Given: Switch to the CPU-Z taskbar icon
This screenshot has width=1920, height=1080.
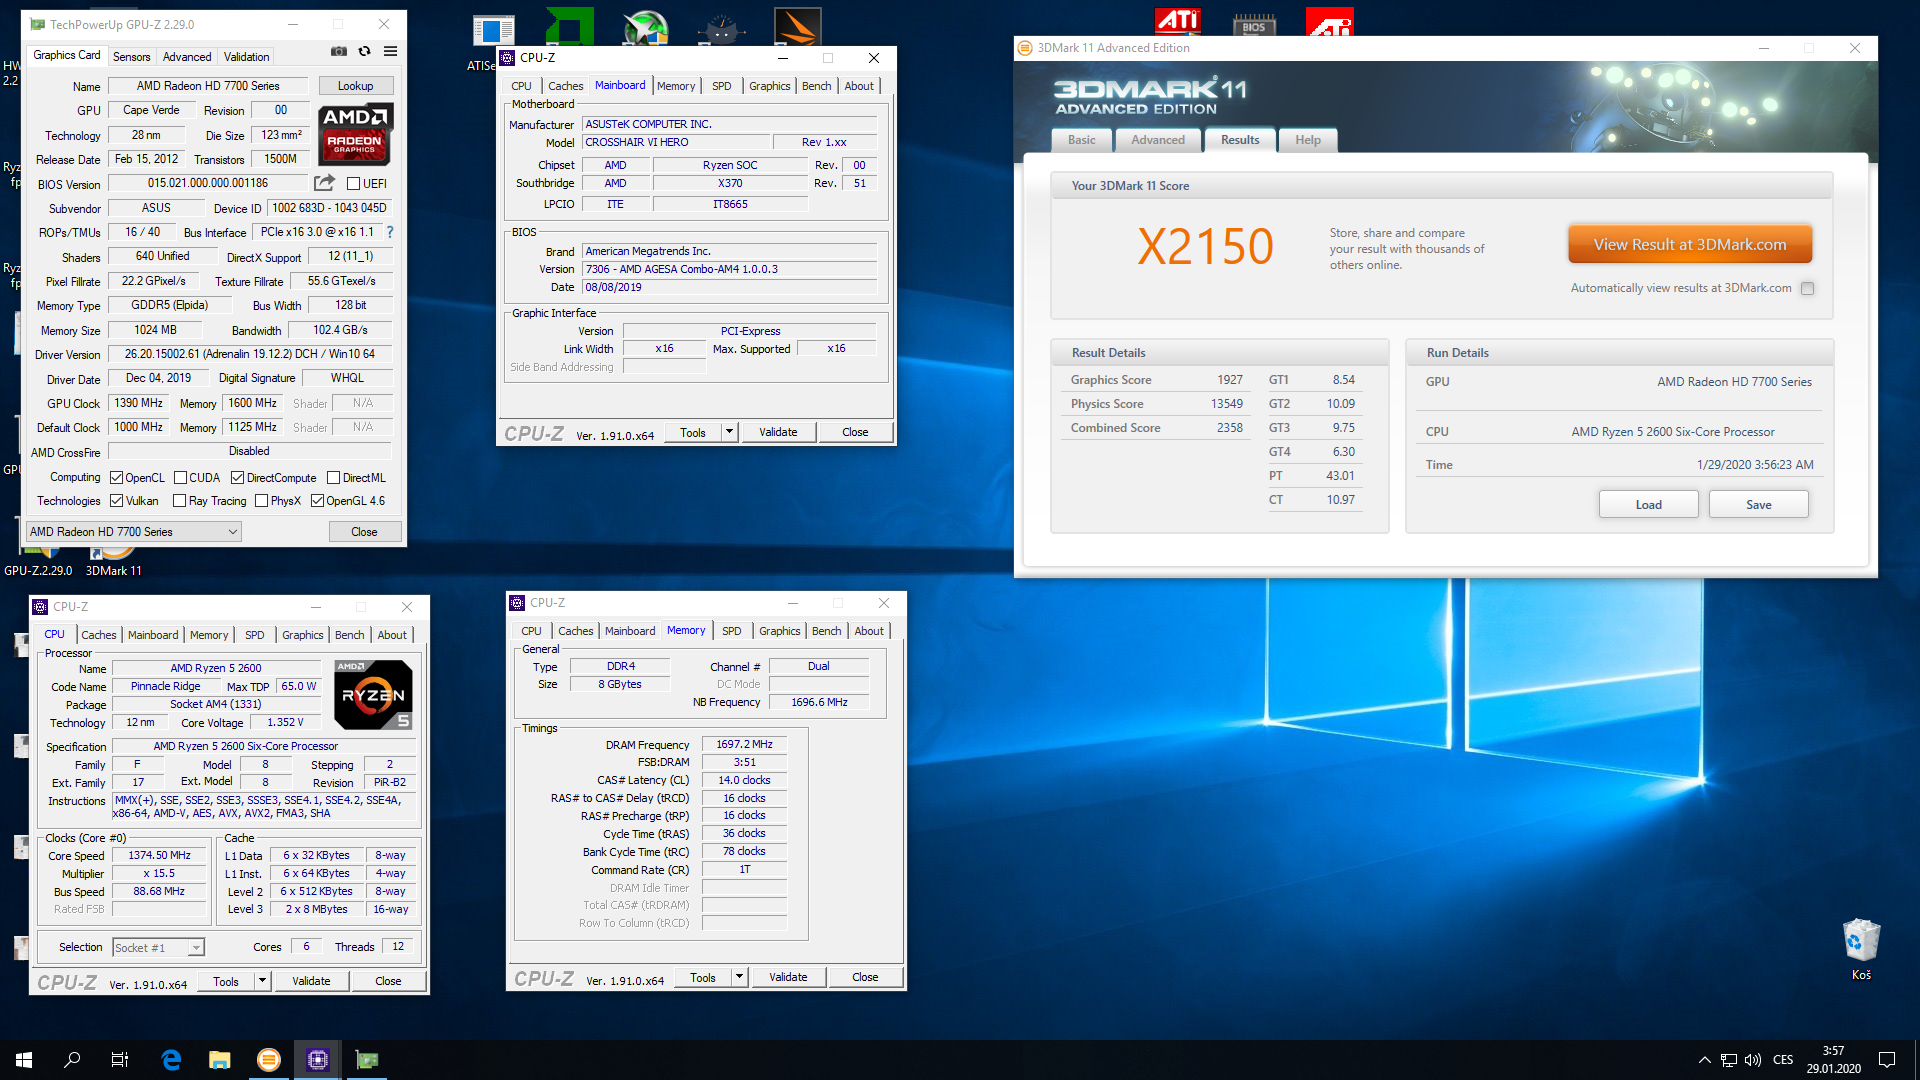Looking at the screenshot, I should [318, 1060].
